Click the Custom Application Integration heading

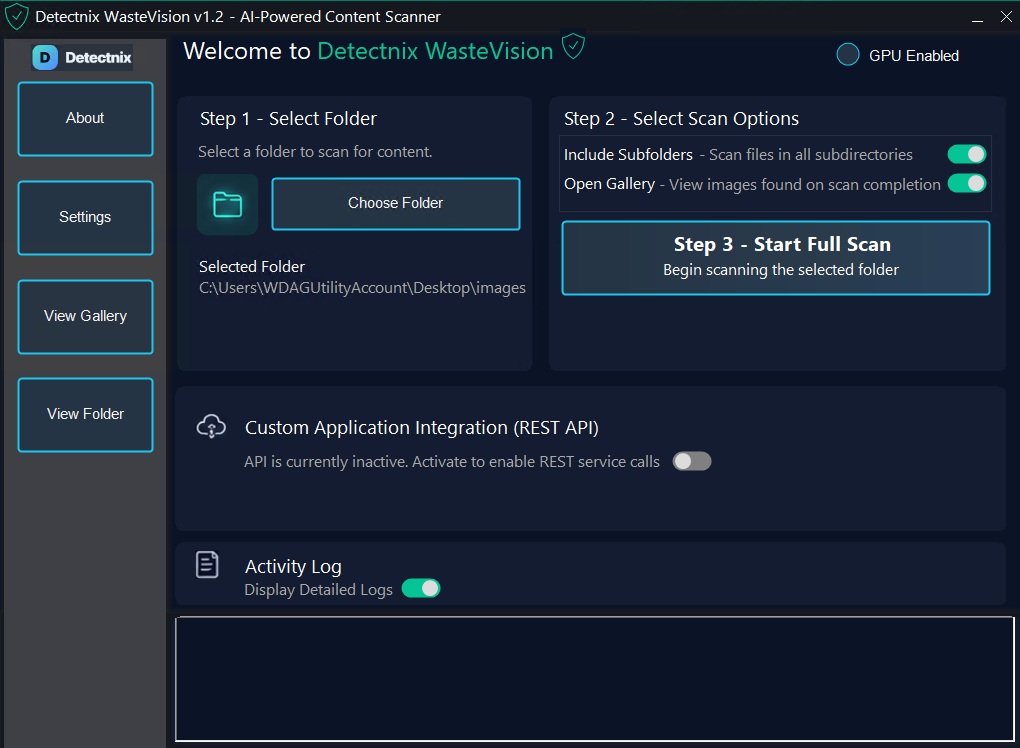pos(422,427)
